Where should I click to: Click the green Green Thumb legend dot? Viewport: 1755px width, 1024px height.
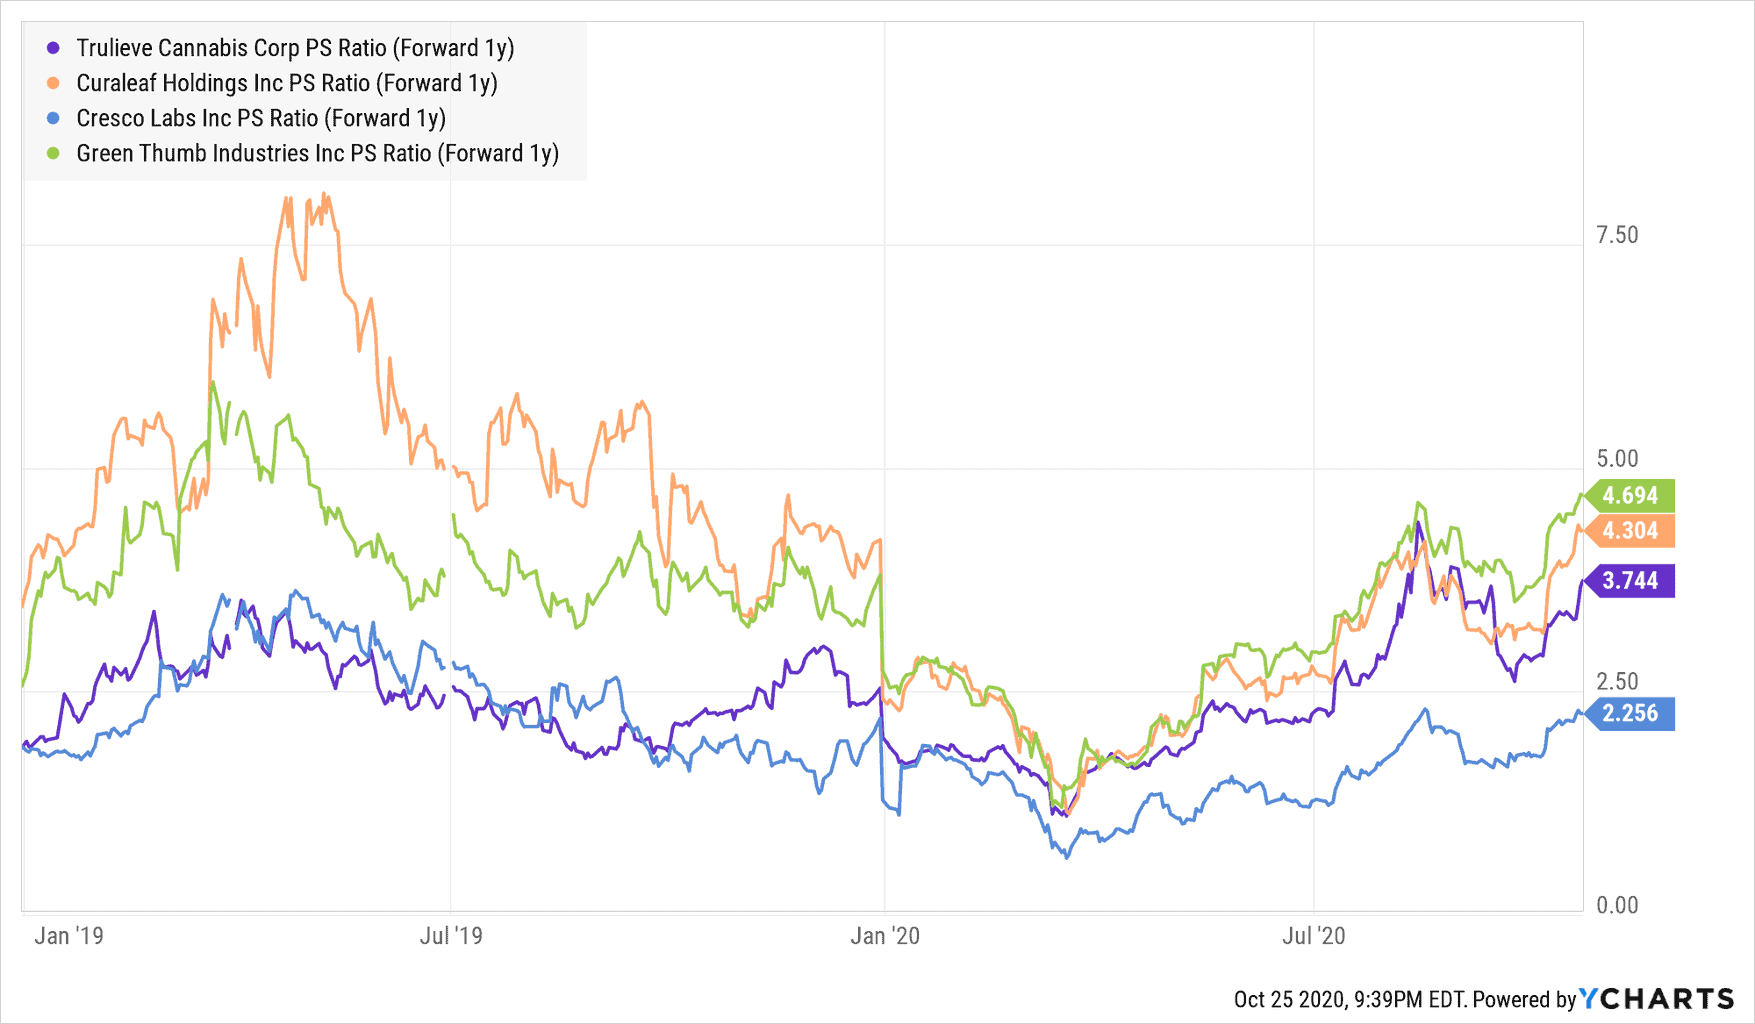pyautogui.click(x=54, y=153)
